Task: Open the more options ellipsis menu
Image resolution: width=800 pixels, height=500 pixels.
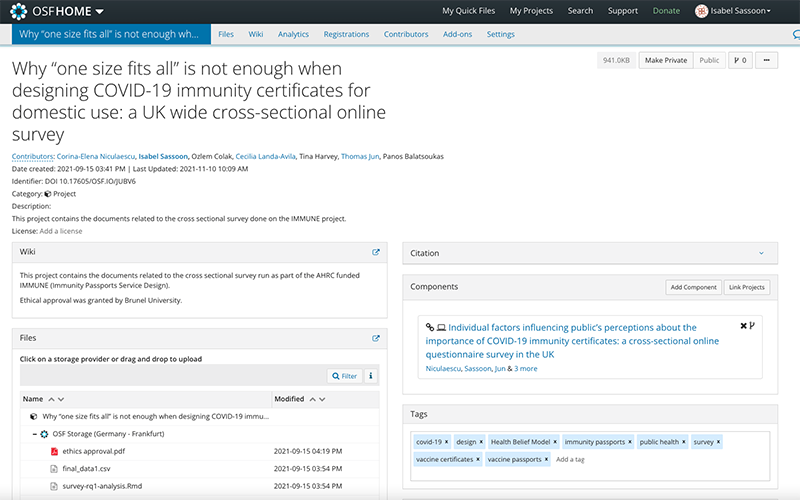Action: tap(766, 60)
